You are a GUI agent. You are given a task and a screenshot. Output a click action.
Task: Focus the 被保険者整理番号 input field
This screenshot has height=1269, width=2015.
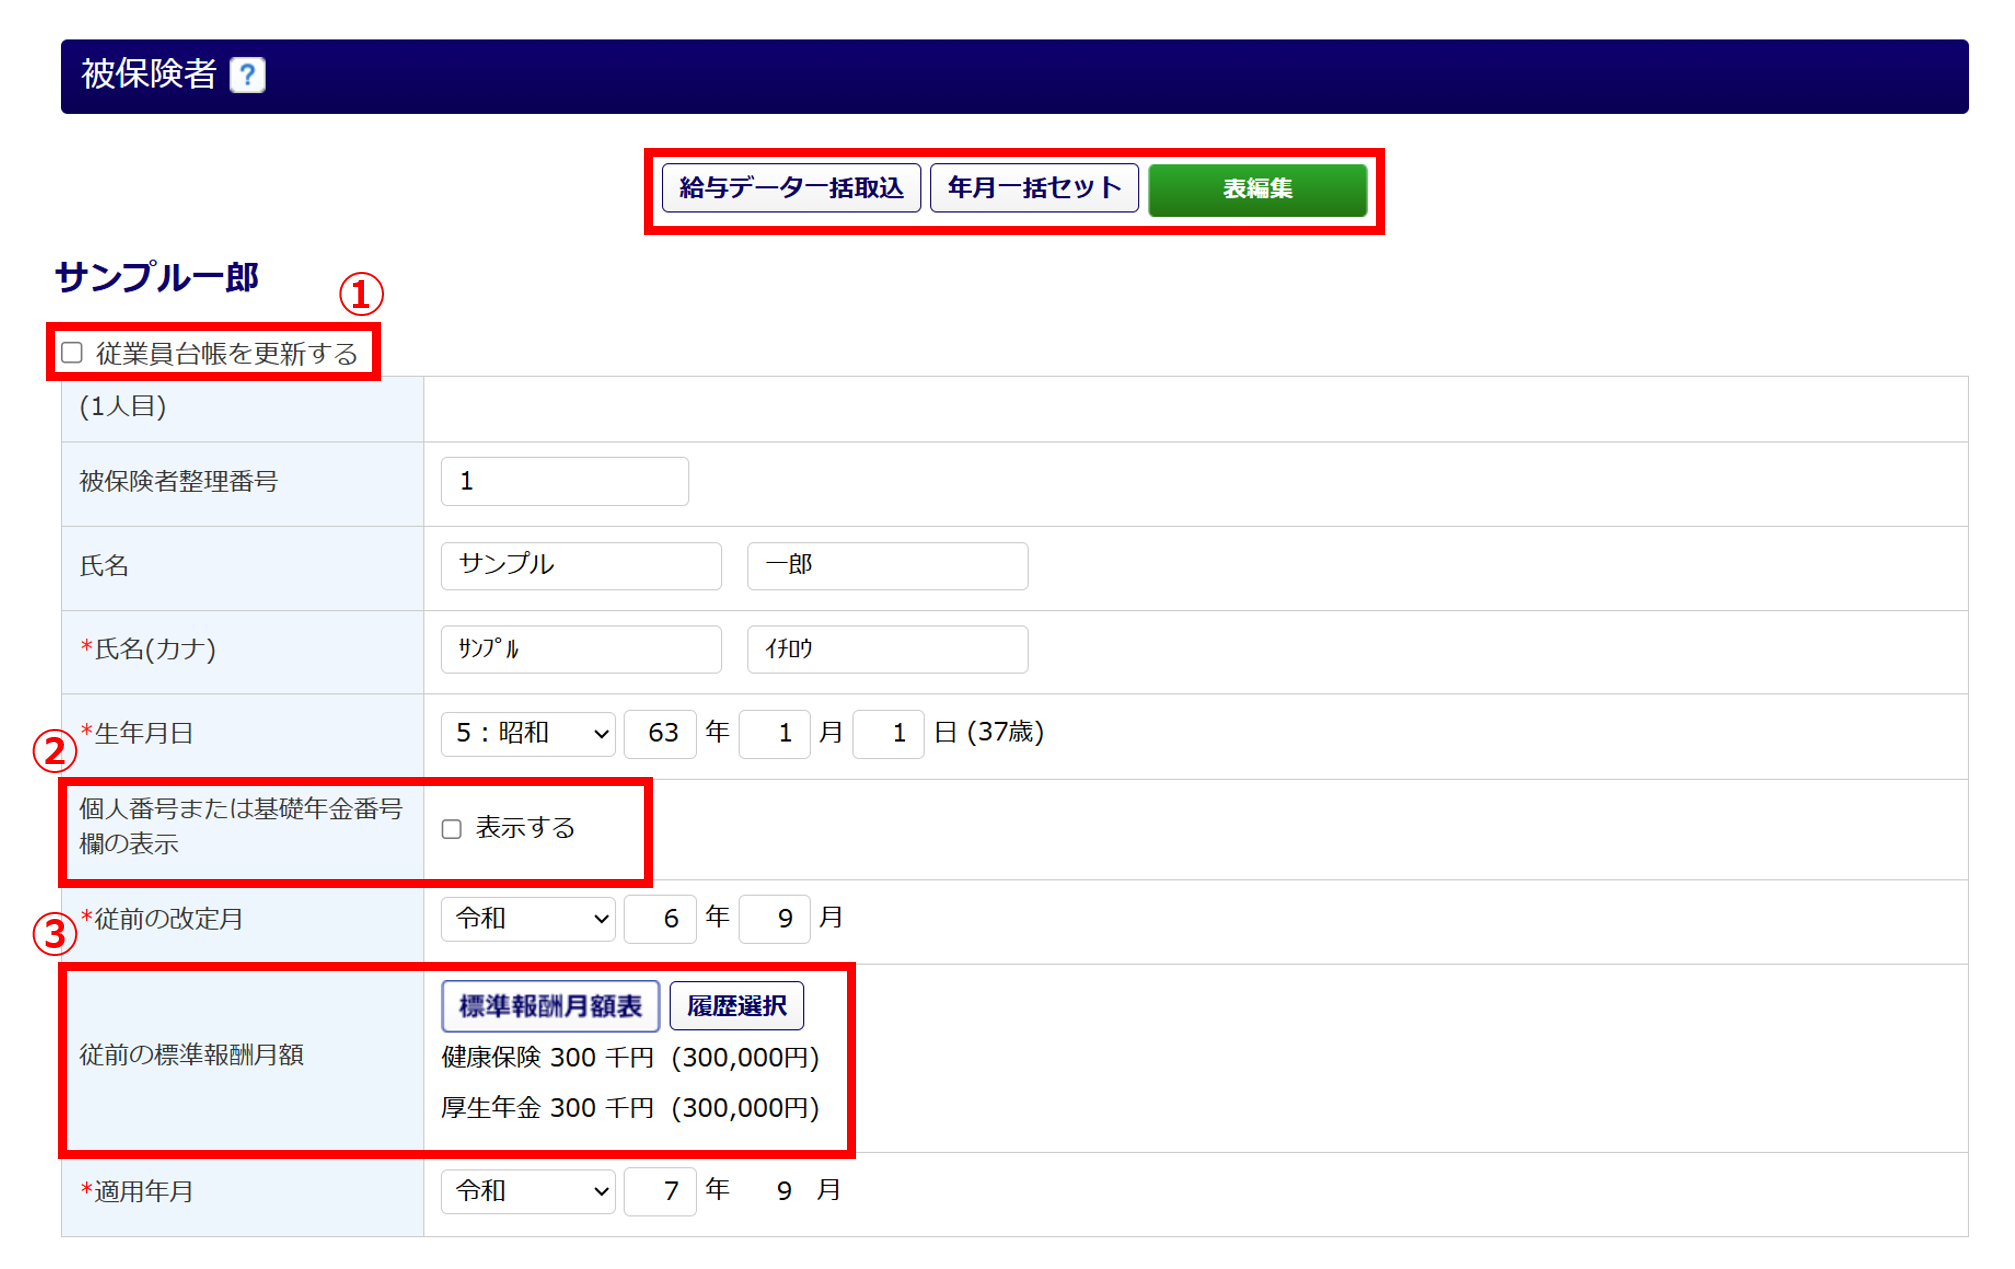564,482
